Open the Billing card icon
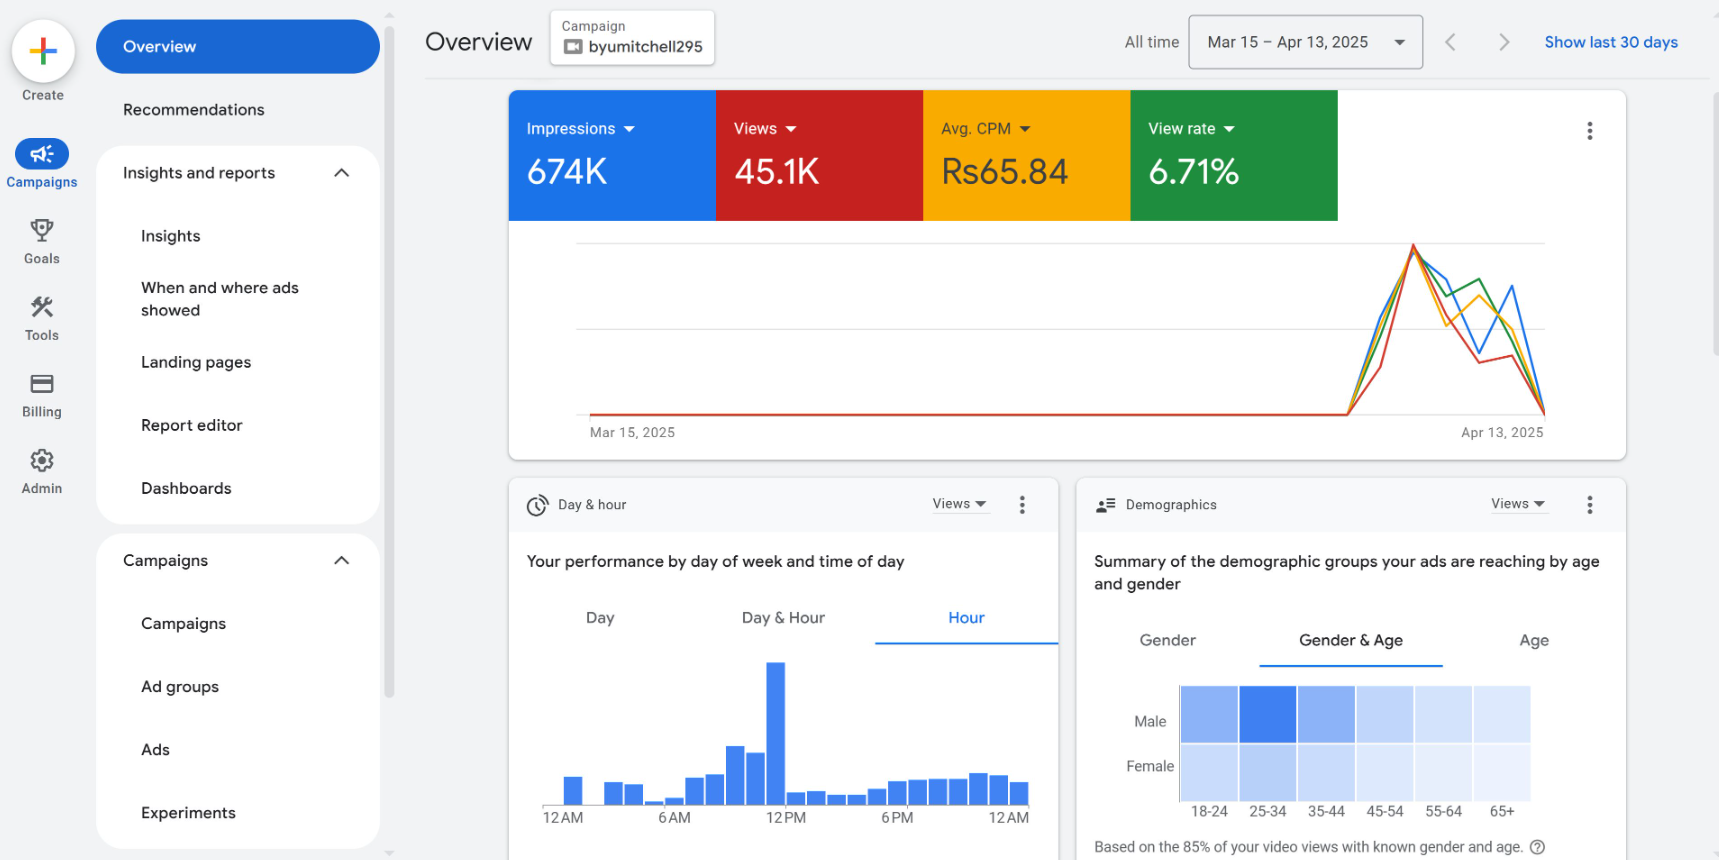 (x=42, y=384)
